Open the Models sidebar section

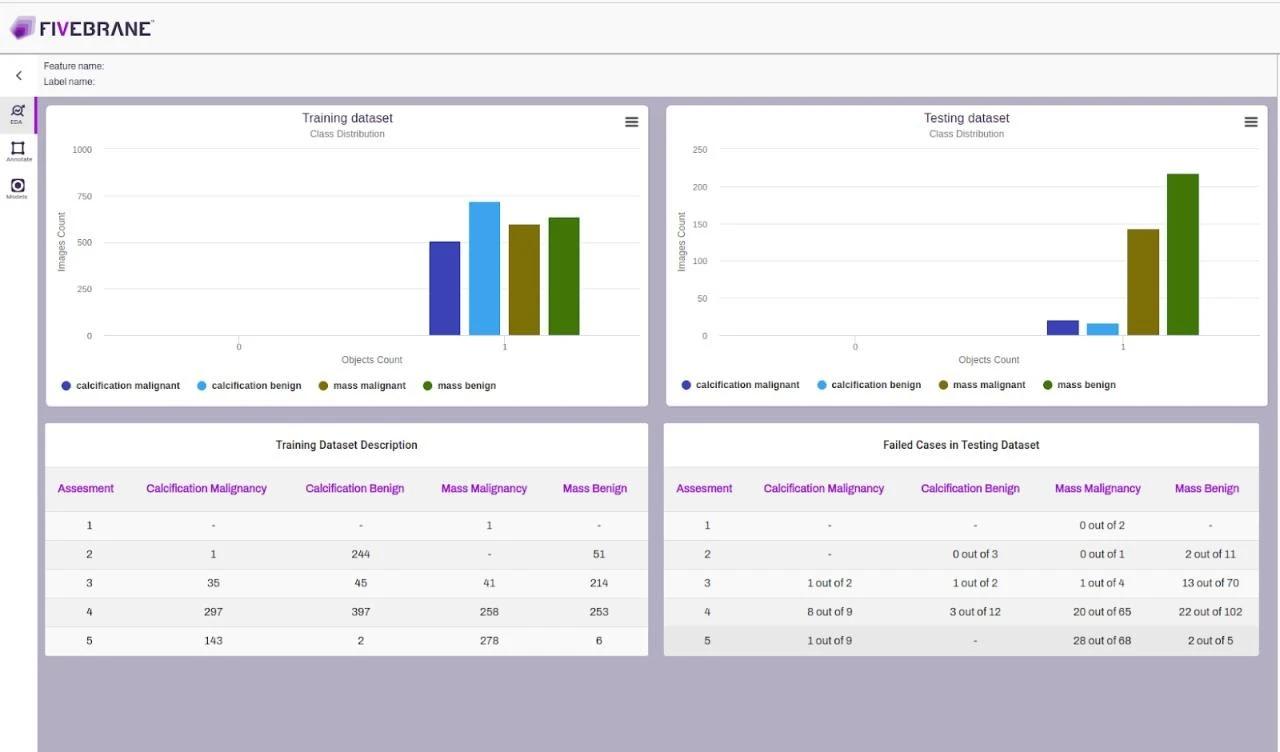[17, 187]
